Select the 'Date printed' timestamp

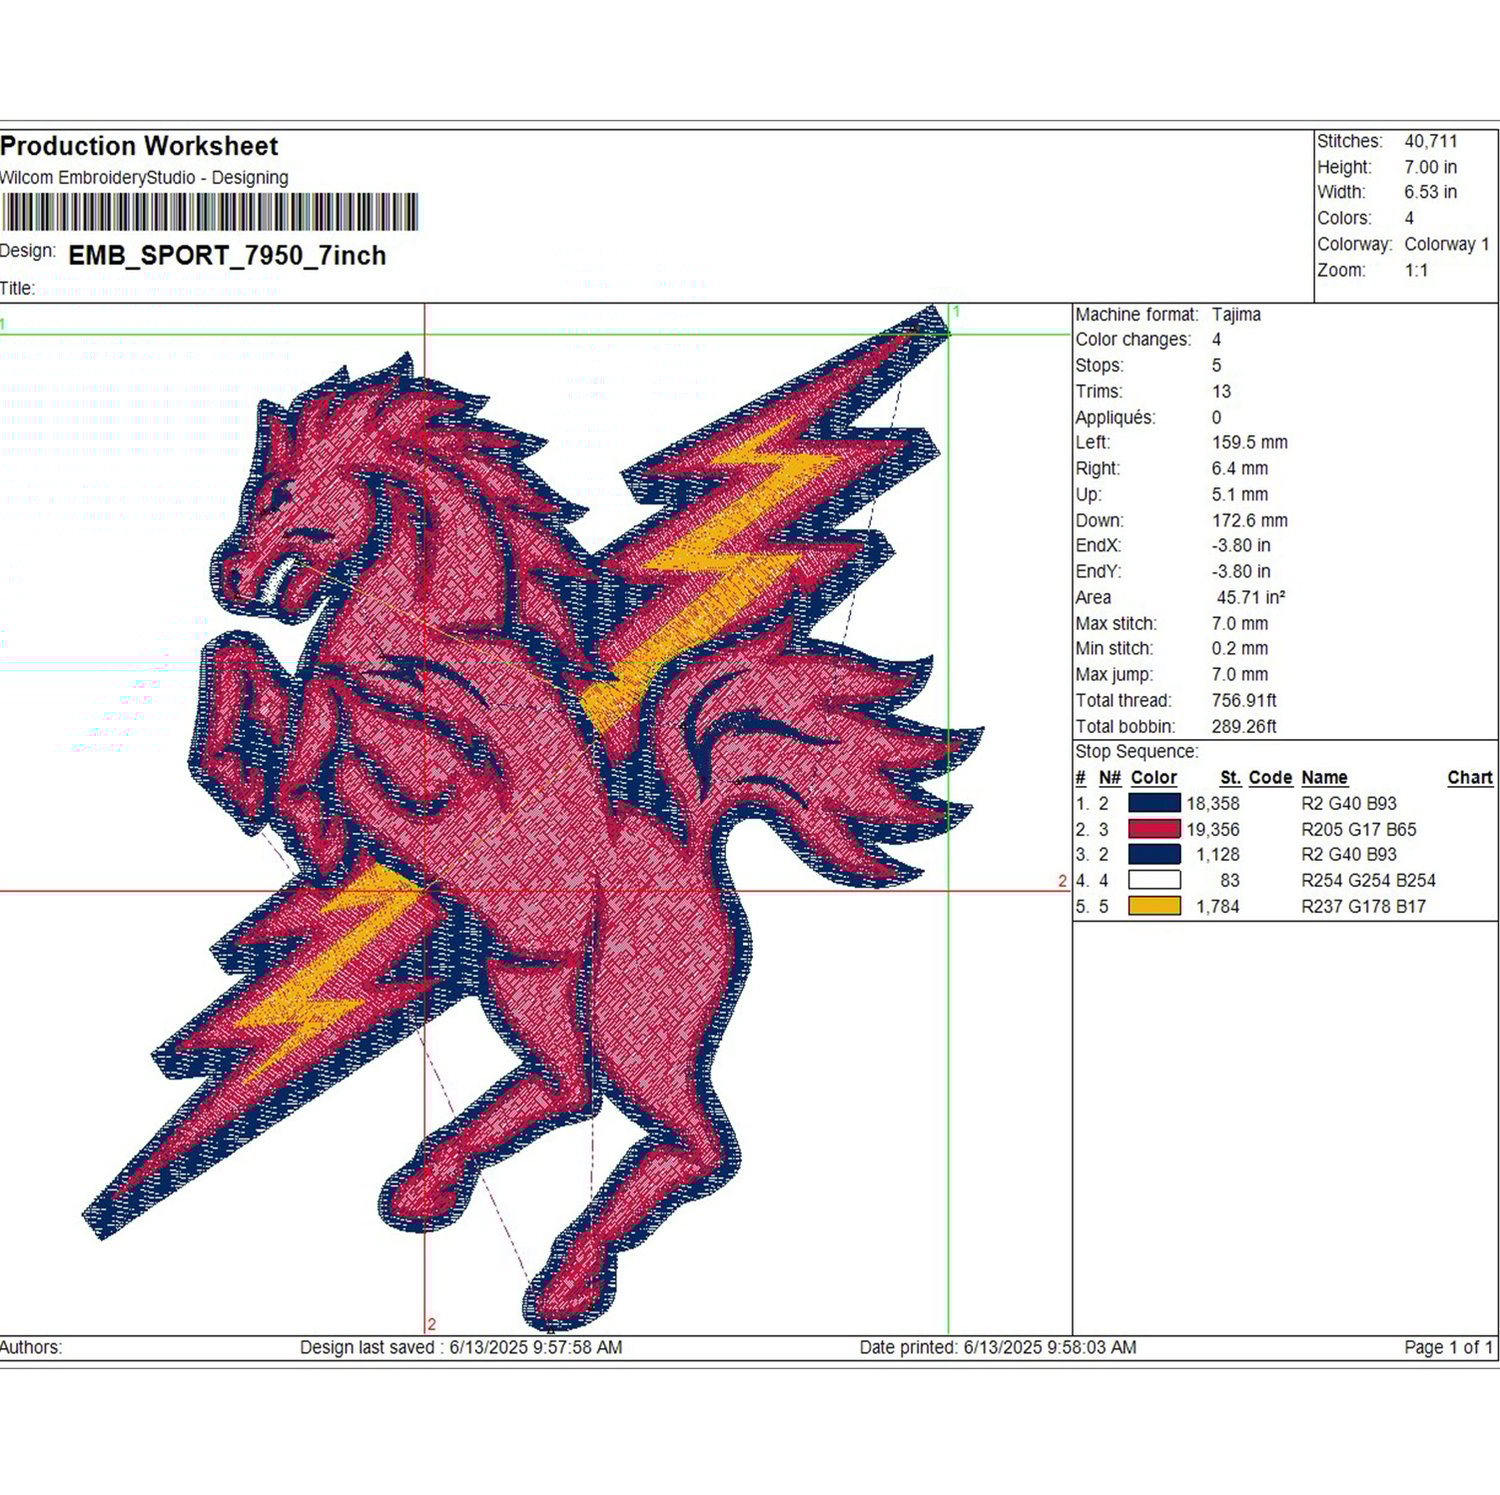[x=998, y=1347]
